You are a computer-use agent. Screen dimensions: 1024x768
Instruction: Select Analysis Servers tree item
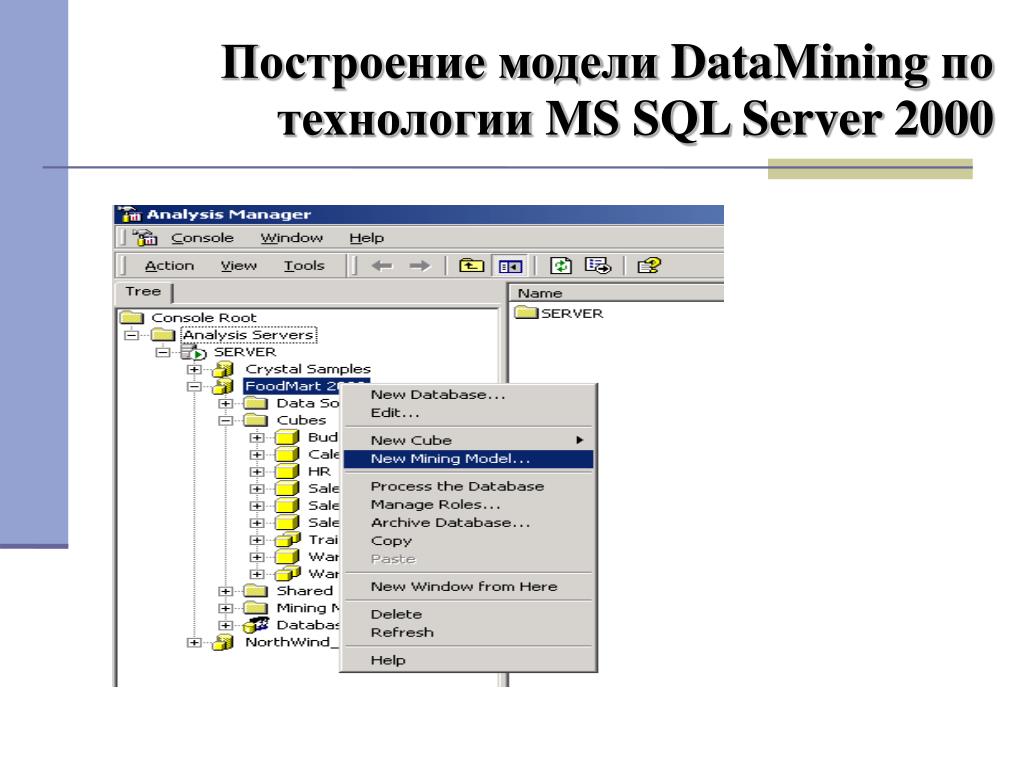pyautogui.click(x=248, y=335)
